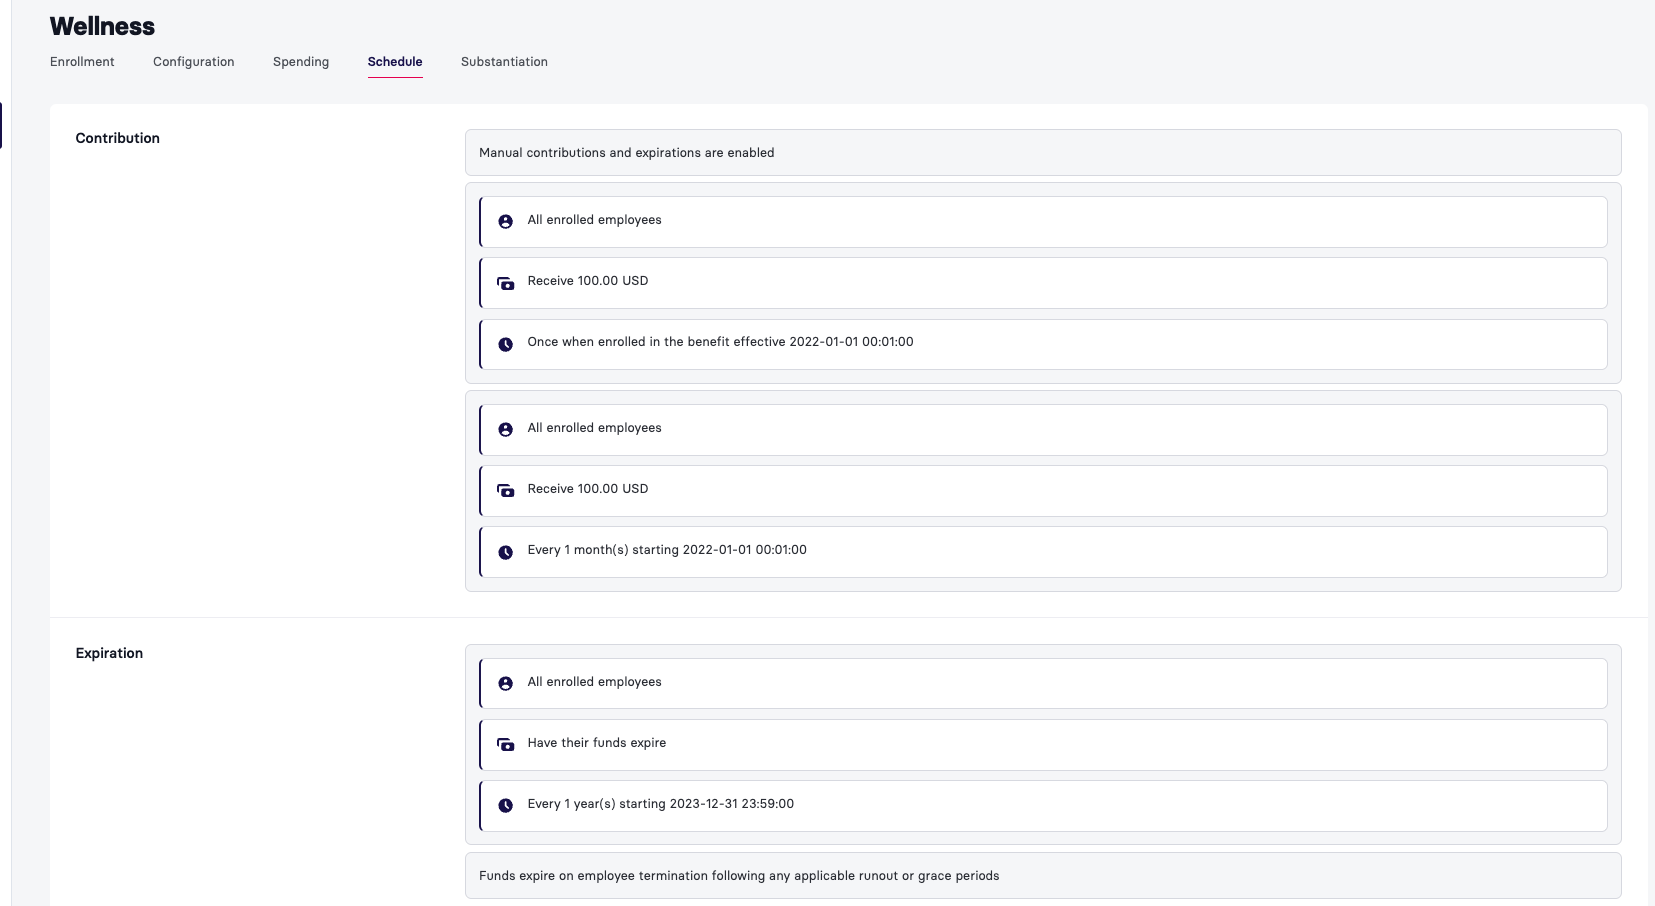Click person icon in second contribution rule
The image size is (1655, 906).
(x=506, y=430)
